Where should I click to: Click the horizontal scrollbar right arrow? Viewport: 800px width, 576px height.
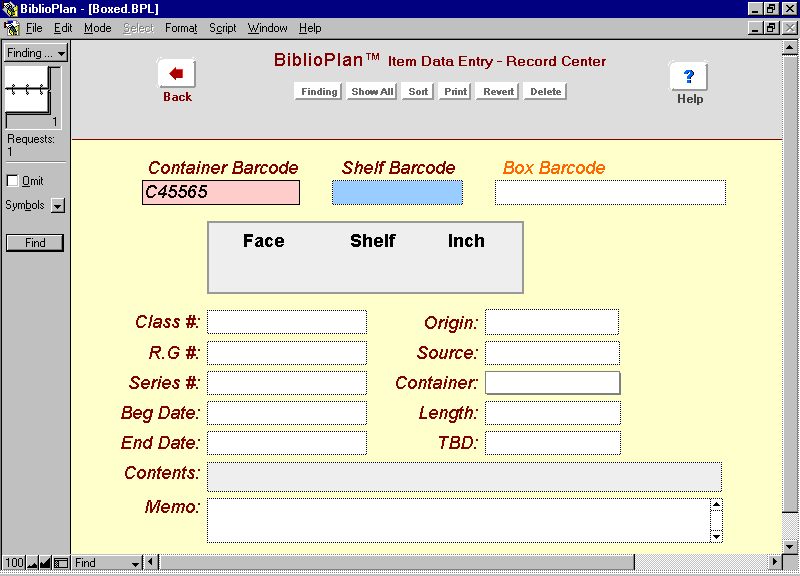click(x=775, y=562)
